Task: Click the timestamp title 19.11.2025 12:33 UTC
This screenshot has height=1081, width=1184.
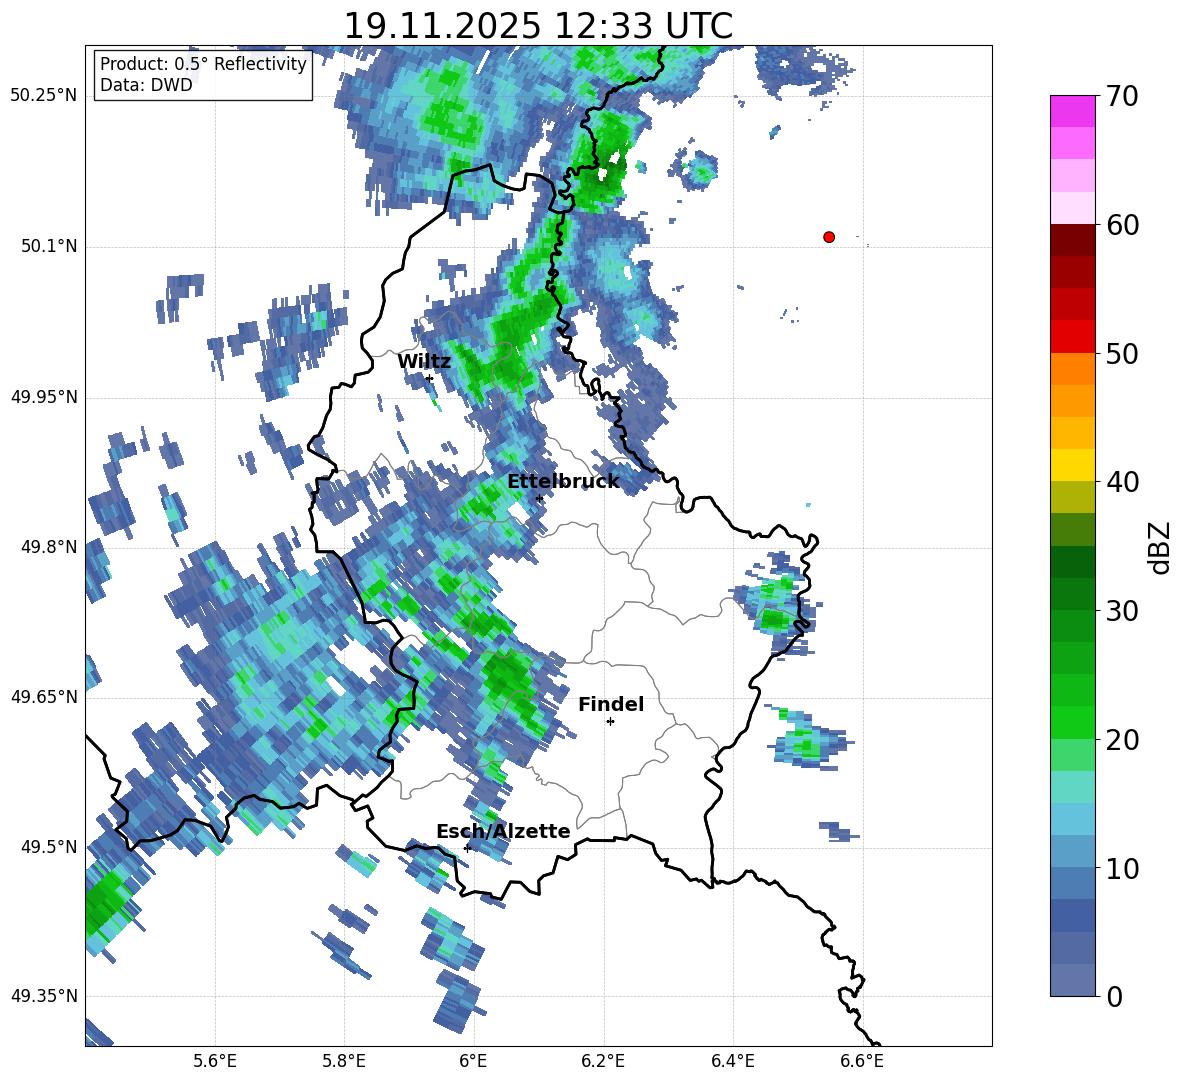Action: tap(538, 26)
